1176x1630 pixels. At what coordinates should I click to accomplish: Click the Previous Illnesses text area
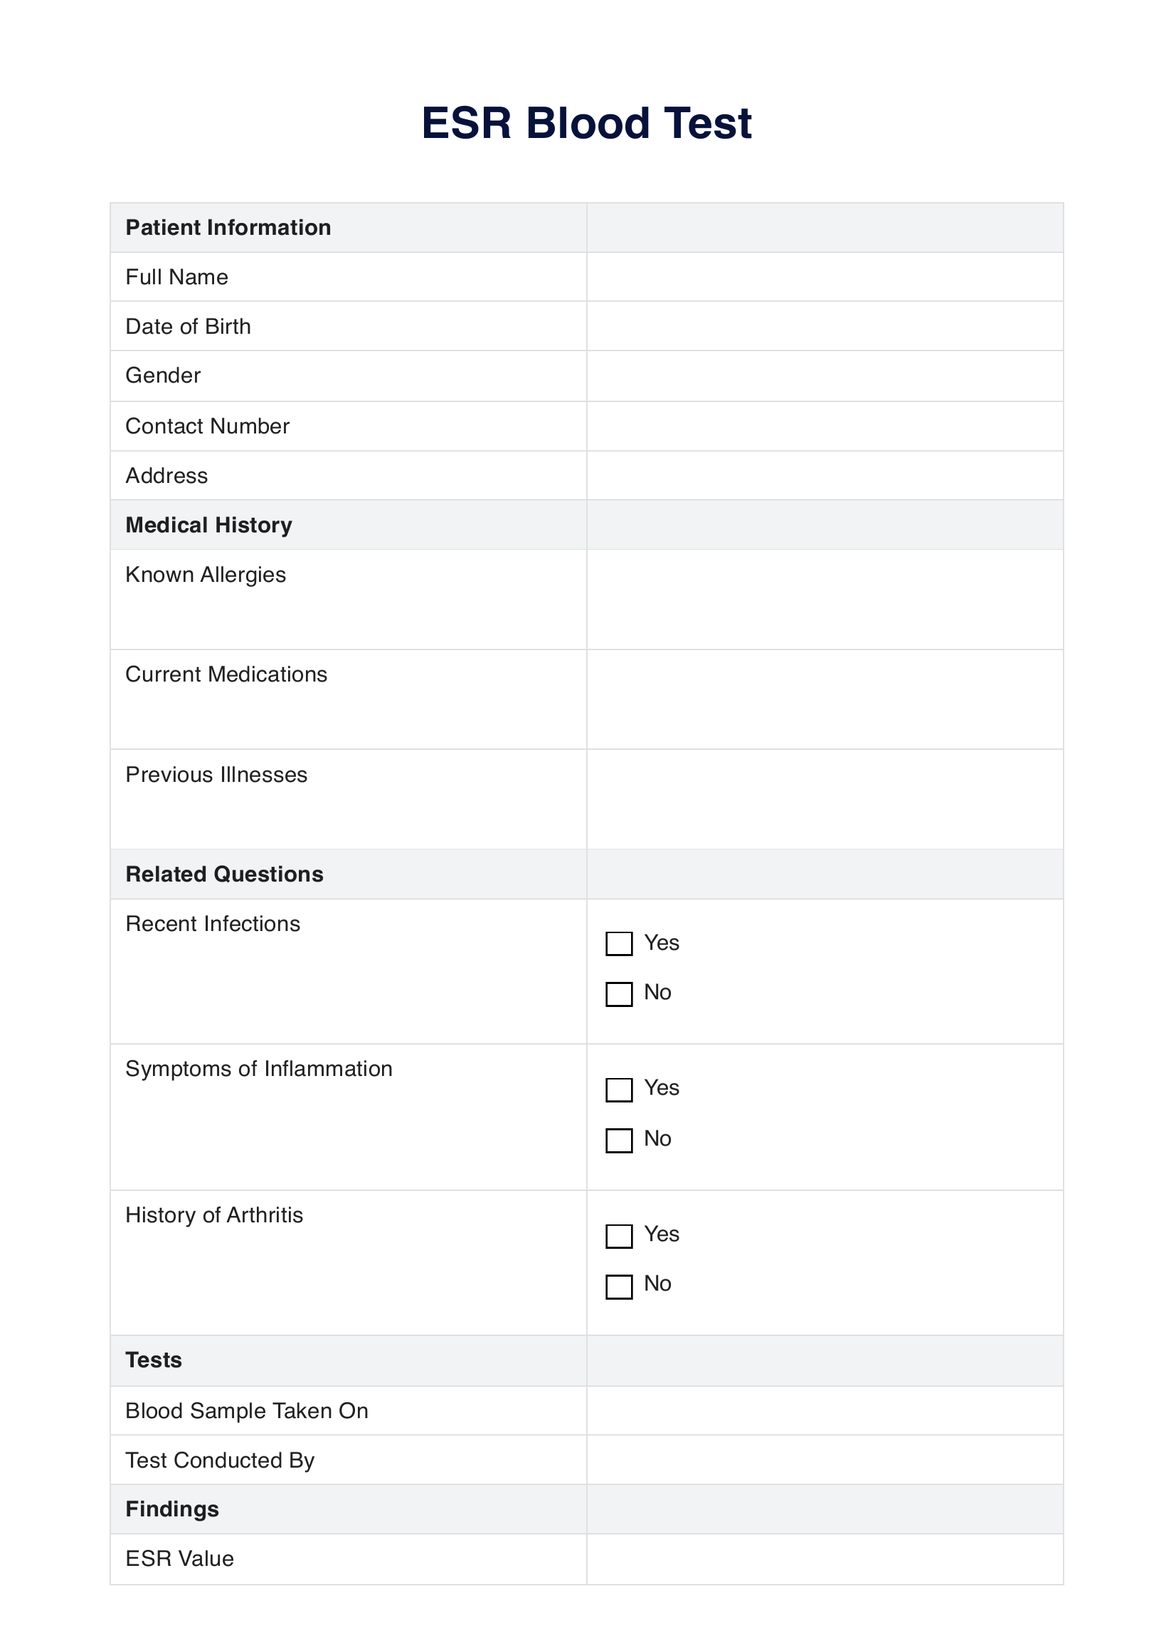[x=824, y=799]
